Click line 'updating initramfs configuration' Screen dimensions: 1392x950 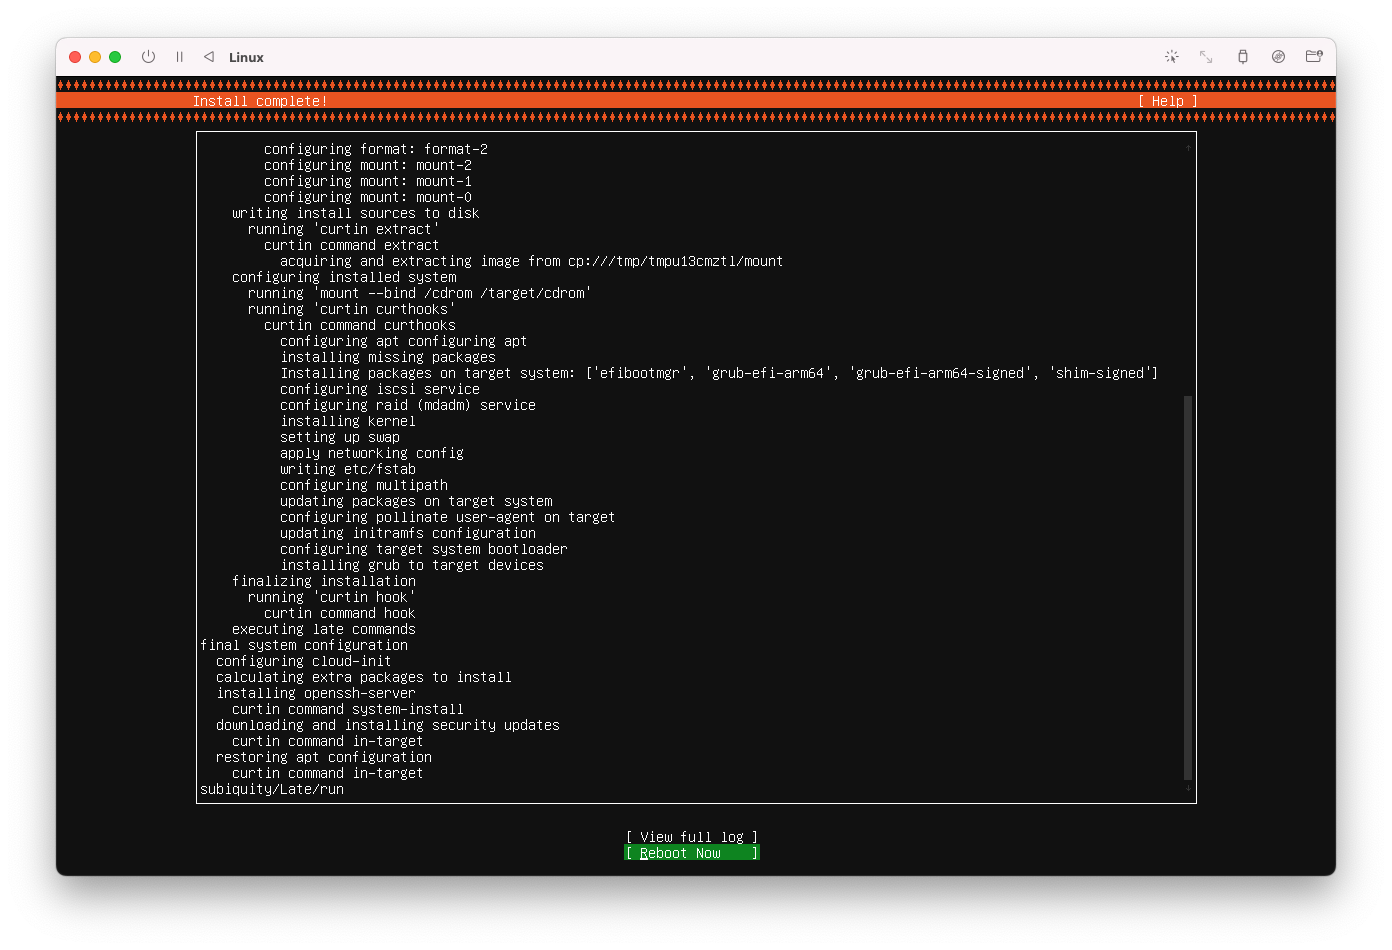(408, 533)
